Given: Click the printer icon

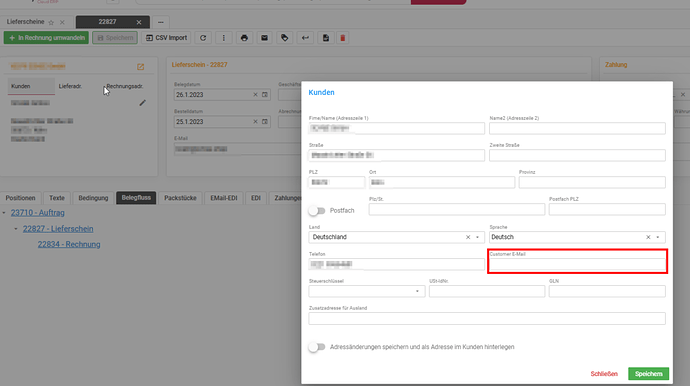Looking at the screenshot, I should (x=244, y=38).
